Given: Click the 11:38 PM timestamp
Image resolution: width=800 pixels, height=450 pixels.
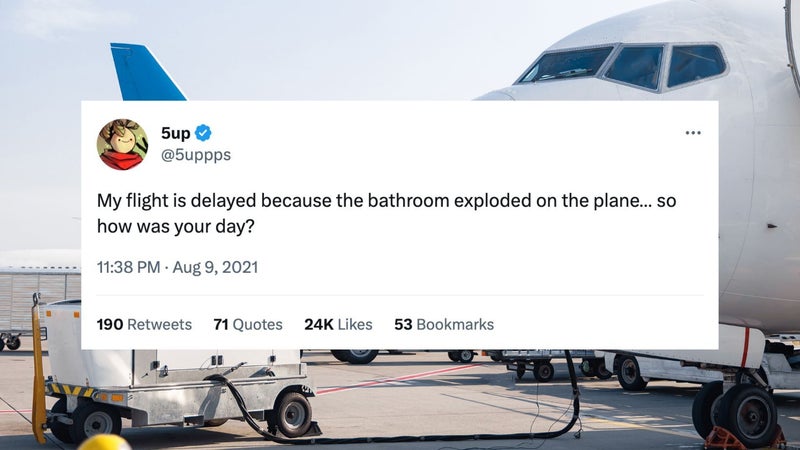Looking at the screenshot, I should (x=130, y=267).
